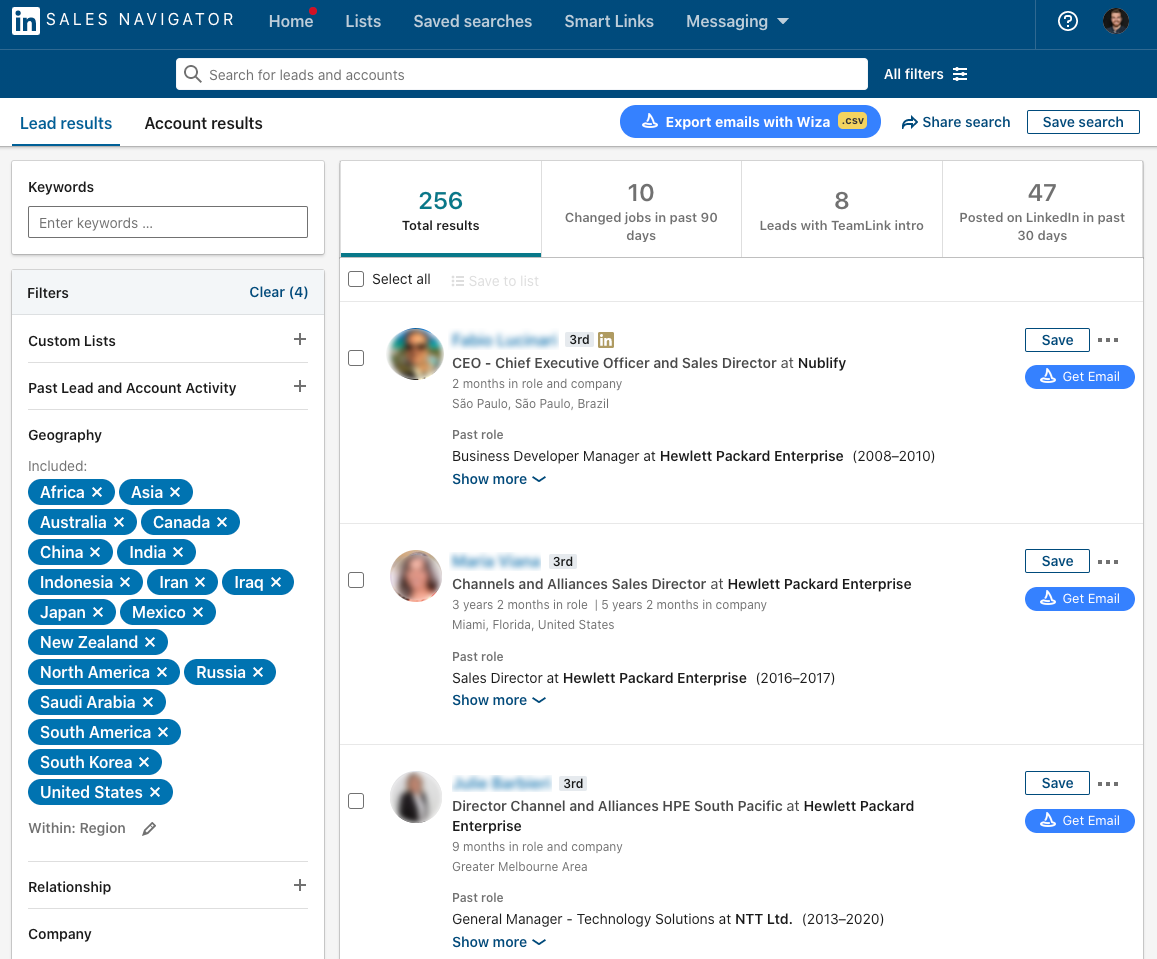Expand the Custom Lists filter
Screen dimensions: 1157x959
(300, 339)
